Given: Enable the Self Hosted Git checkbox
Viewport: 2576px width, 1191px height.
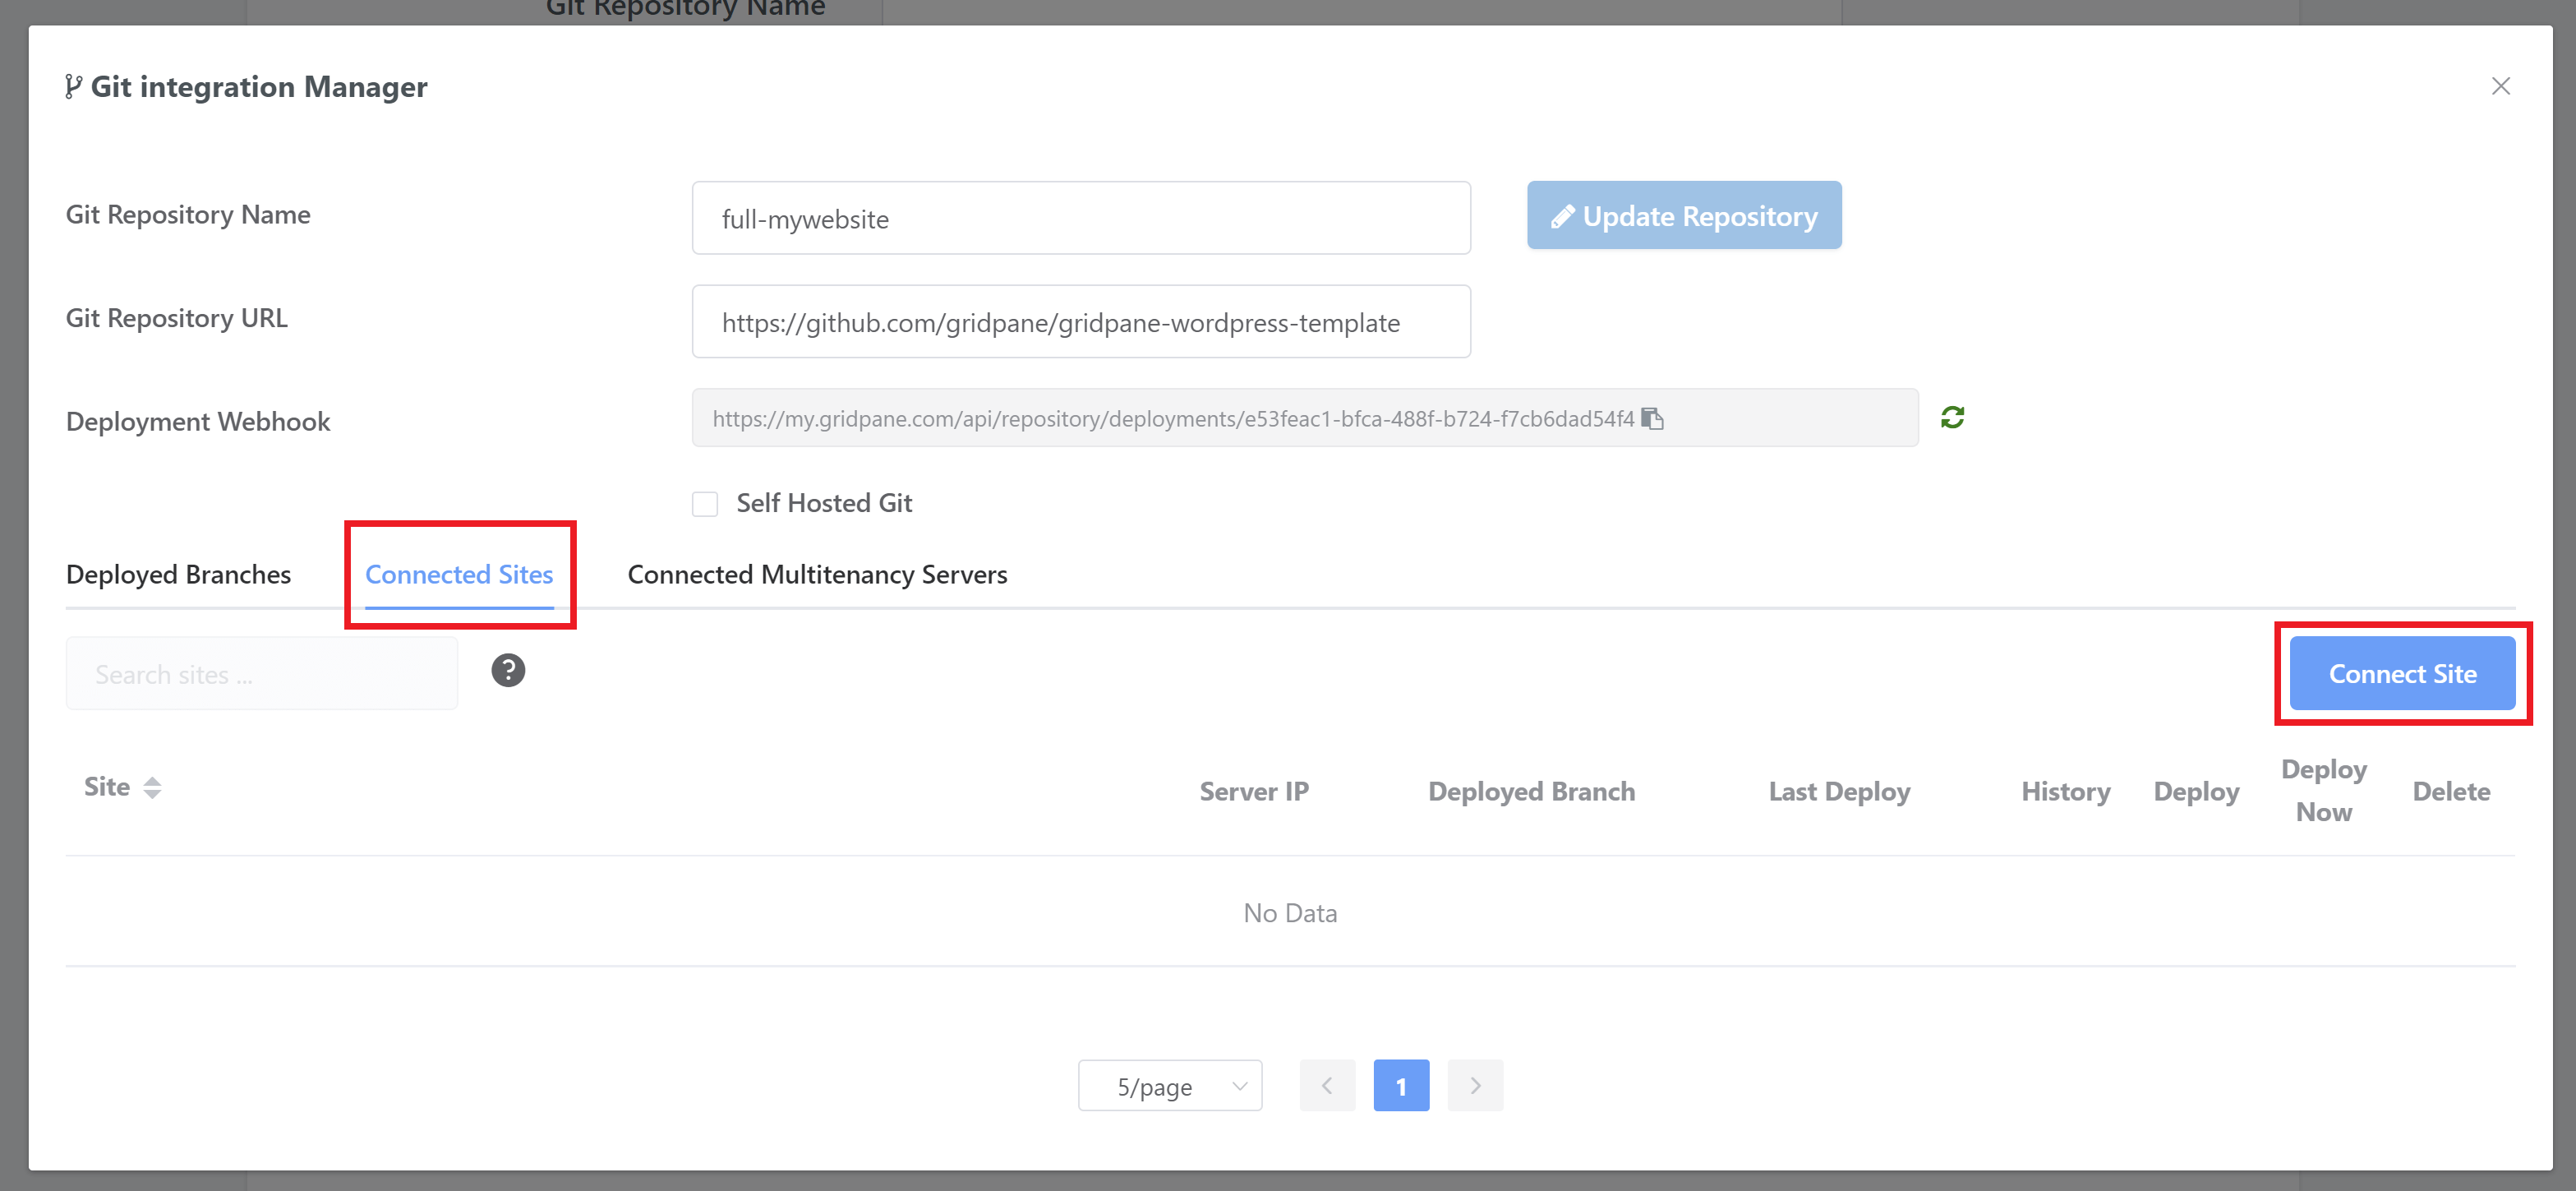Looking at the screenshot, I should (705, 504).
